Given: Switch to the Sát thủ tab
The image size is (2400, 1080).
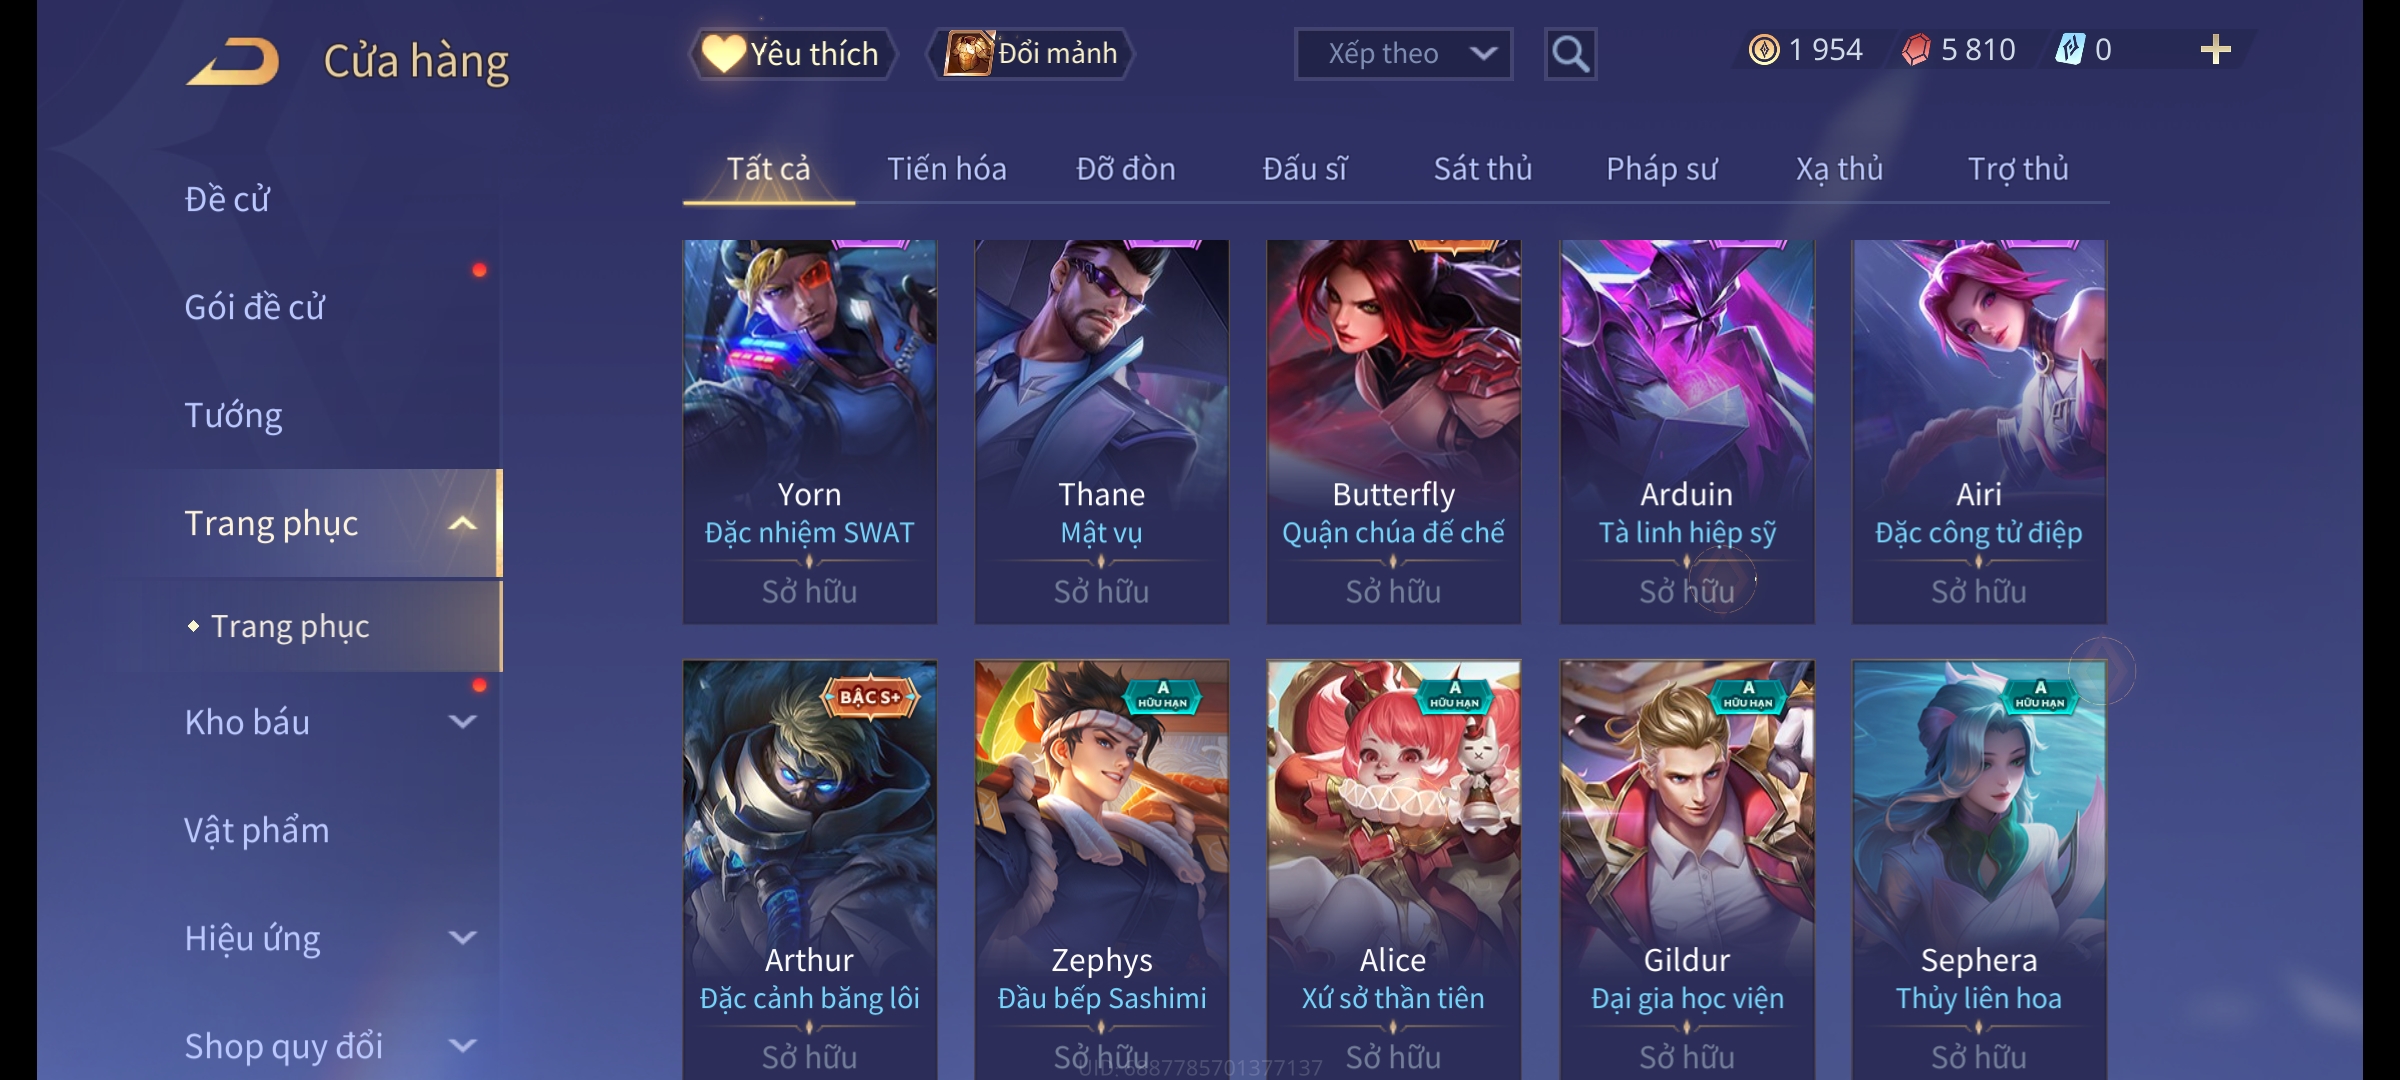Looking at the screenshot, I should tap(1482, 169).
